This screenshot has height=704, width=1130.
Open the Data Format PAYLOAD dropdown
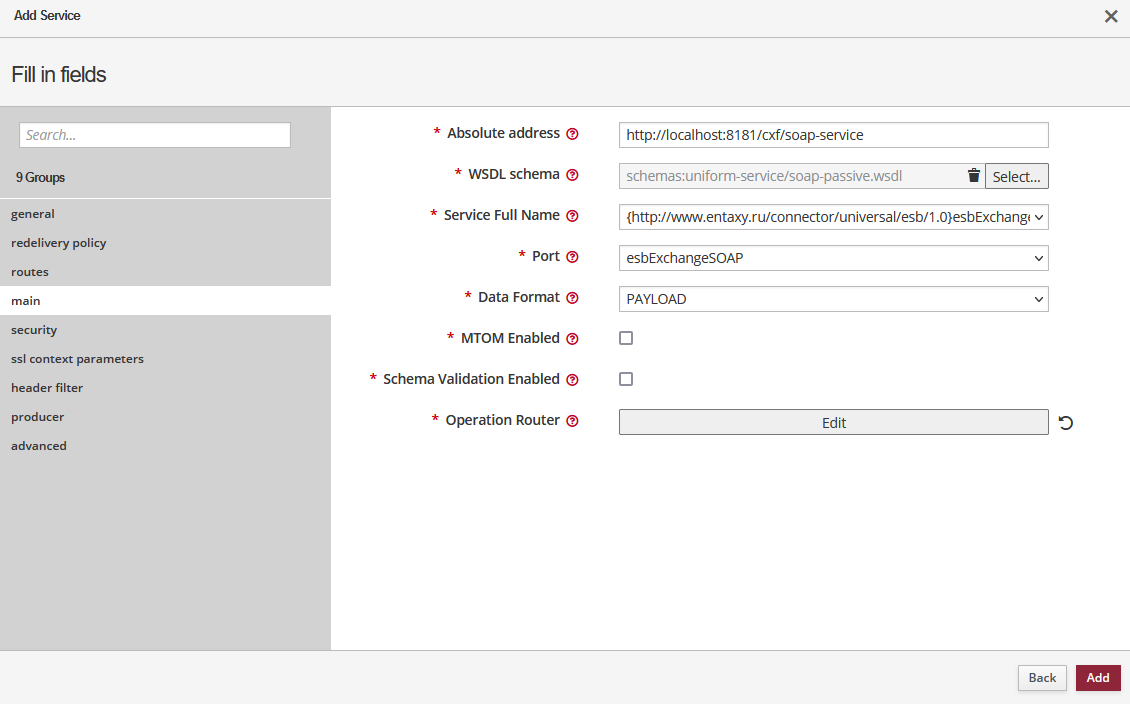pos(833,299)
